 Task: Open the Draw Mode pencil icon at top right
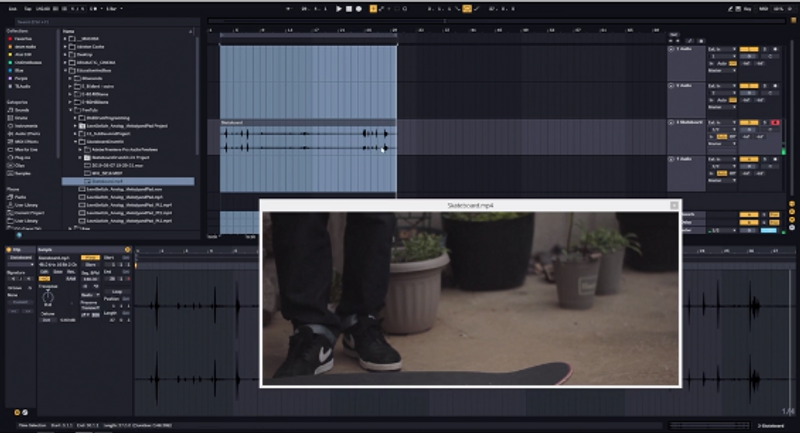(730, 9)
